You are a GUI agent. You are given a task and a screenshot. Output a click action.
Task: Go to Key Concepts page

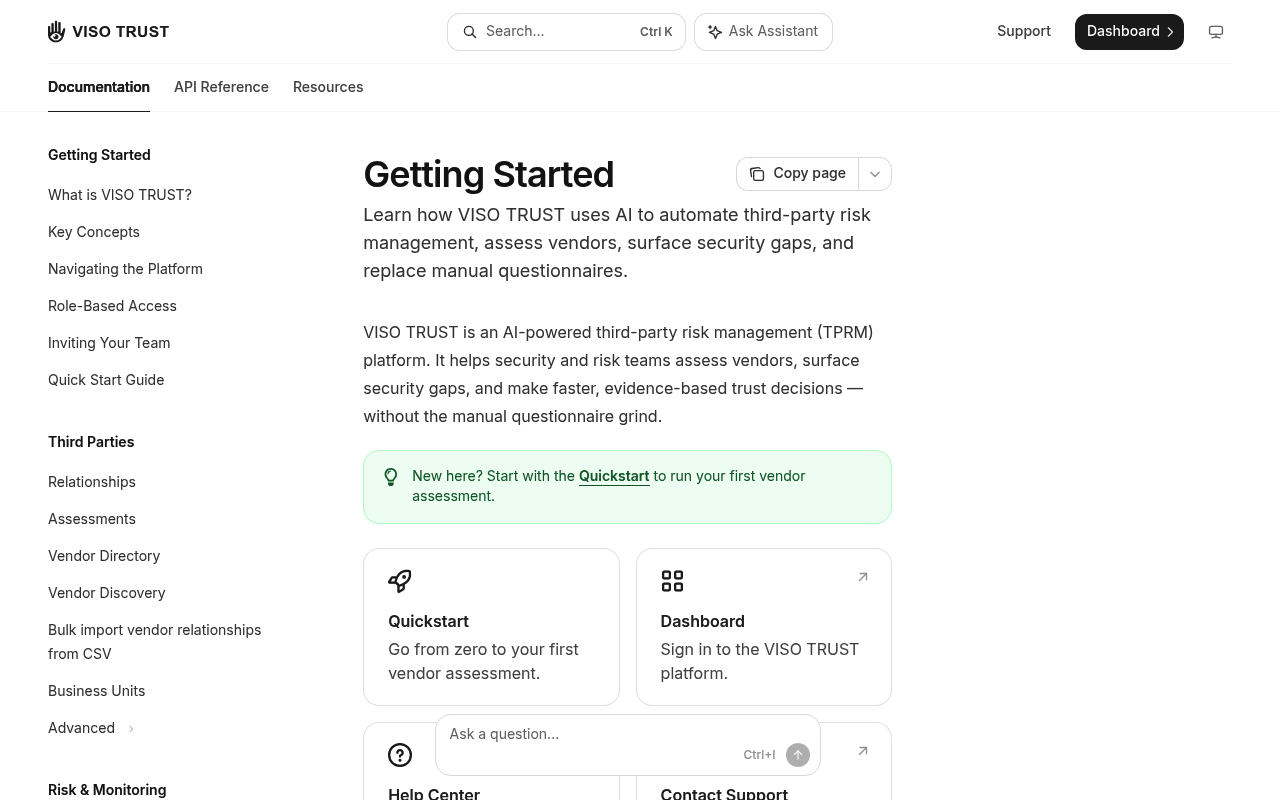[94, 232]
